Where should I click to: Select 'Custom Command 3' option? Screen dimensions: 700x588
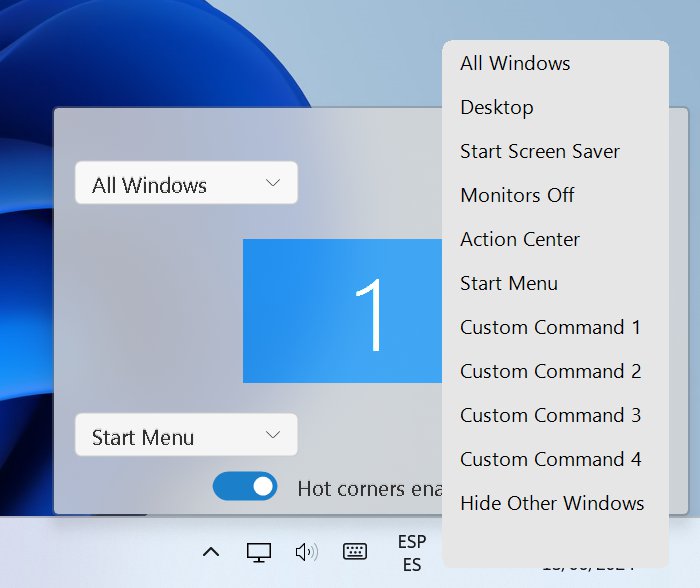pyautogui.click(x=555, y=415)
